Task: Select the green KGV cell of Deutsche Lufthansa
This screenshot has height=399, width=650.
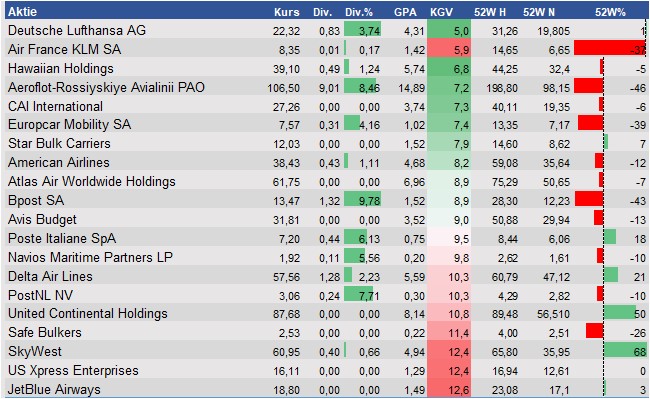Action: point(449,30)
